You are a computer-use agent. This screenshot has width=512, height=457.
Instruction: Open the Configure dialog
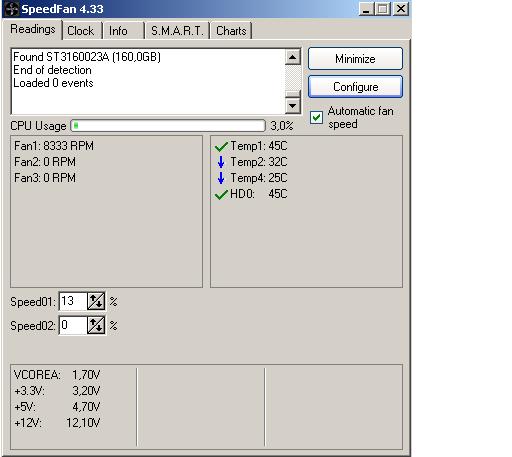(x=355, y=87)
